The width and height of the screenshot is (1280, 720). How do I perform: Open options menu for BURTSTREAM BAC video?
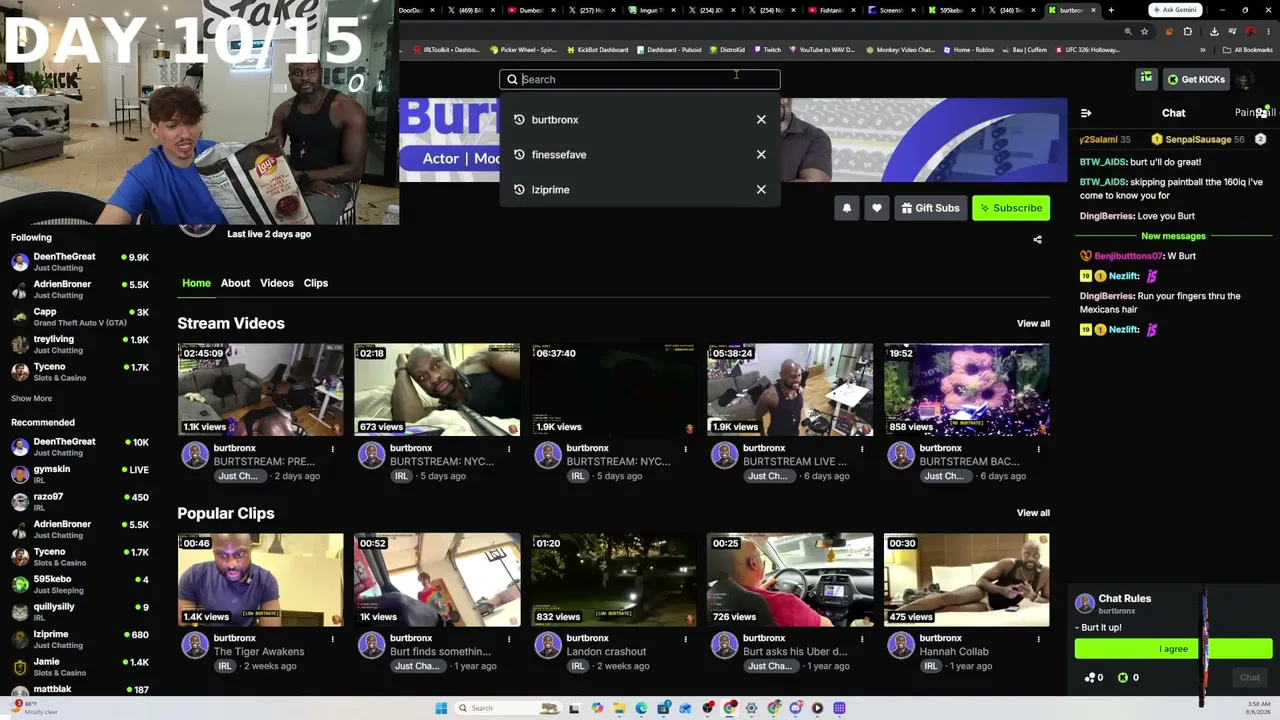click(x=1038, y=449)
